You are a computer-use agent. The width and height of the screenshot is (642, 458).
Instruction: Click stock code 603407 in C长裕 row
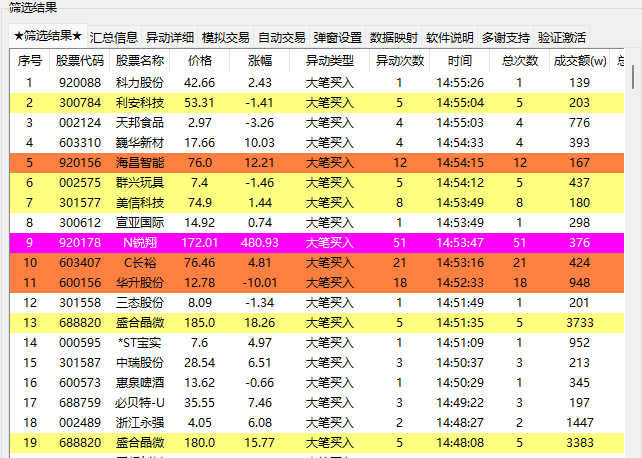coord(80,263)
